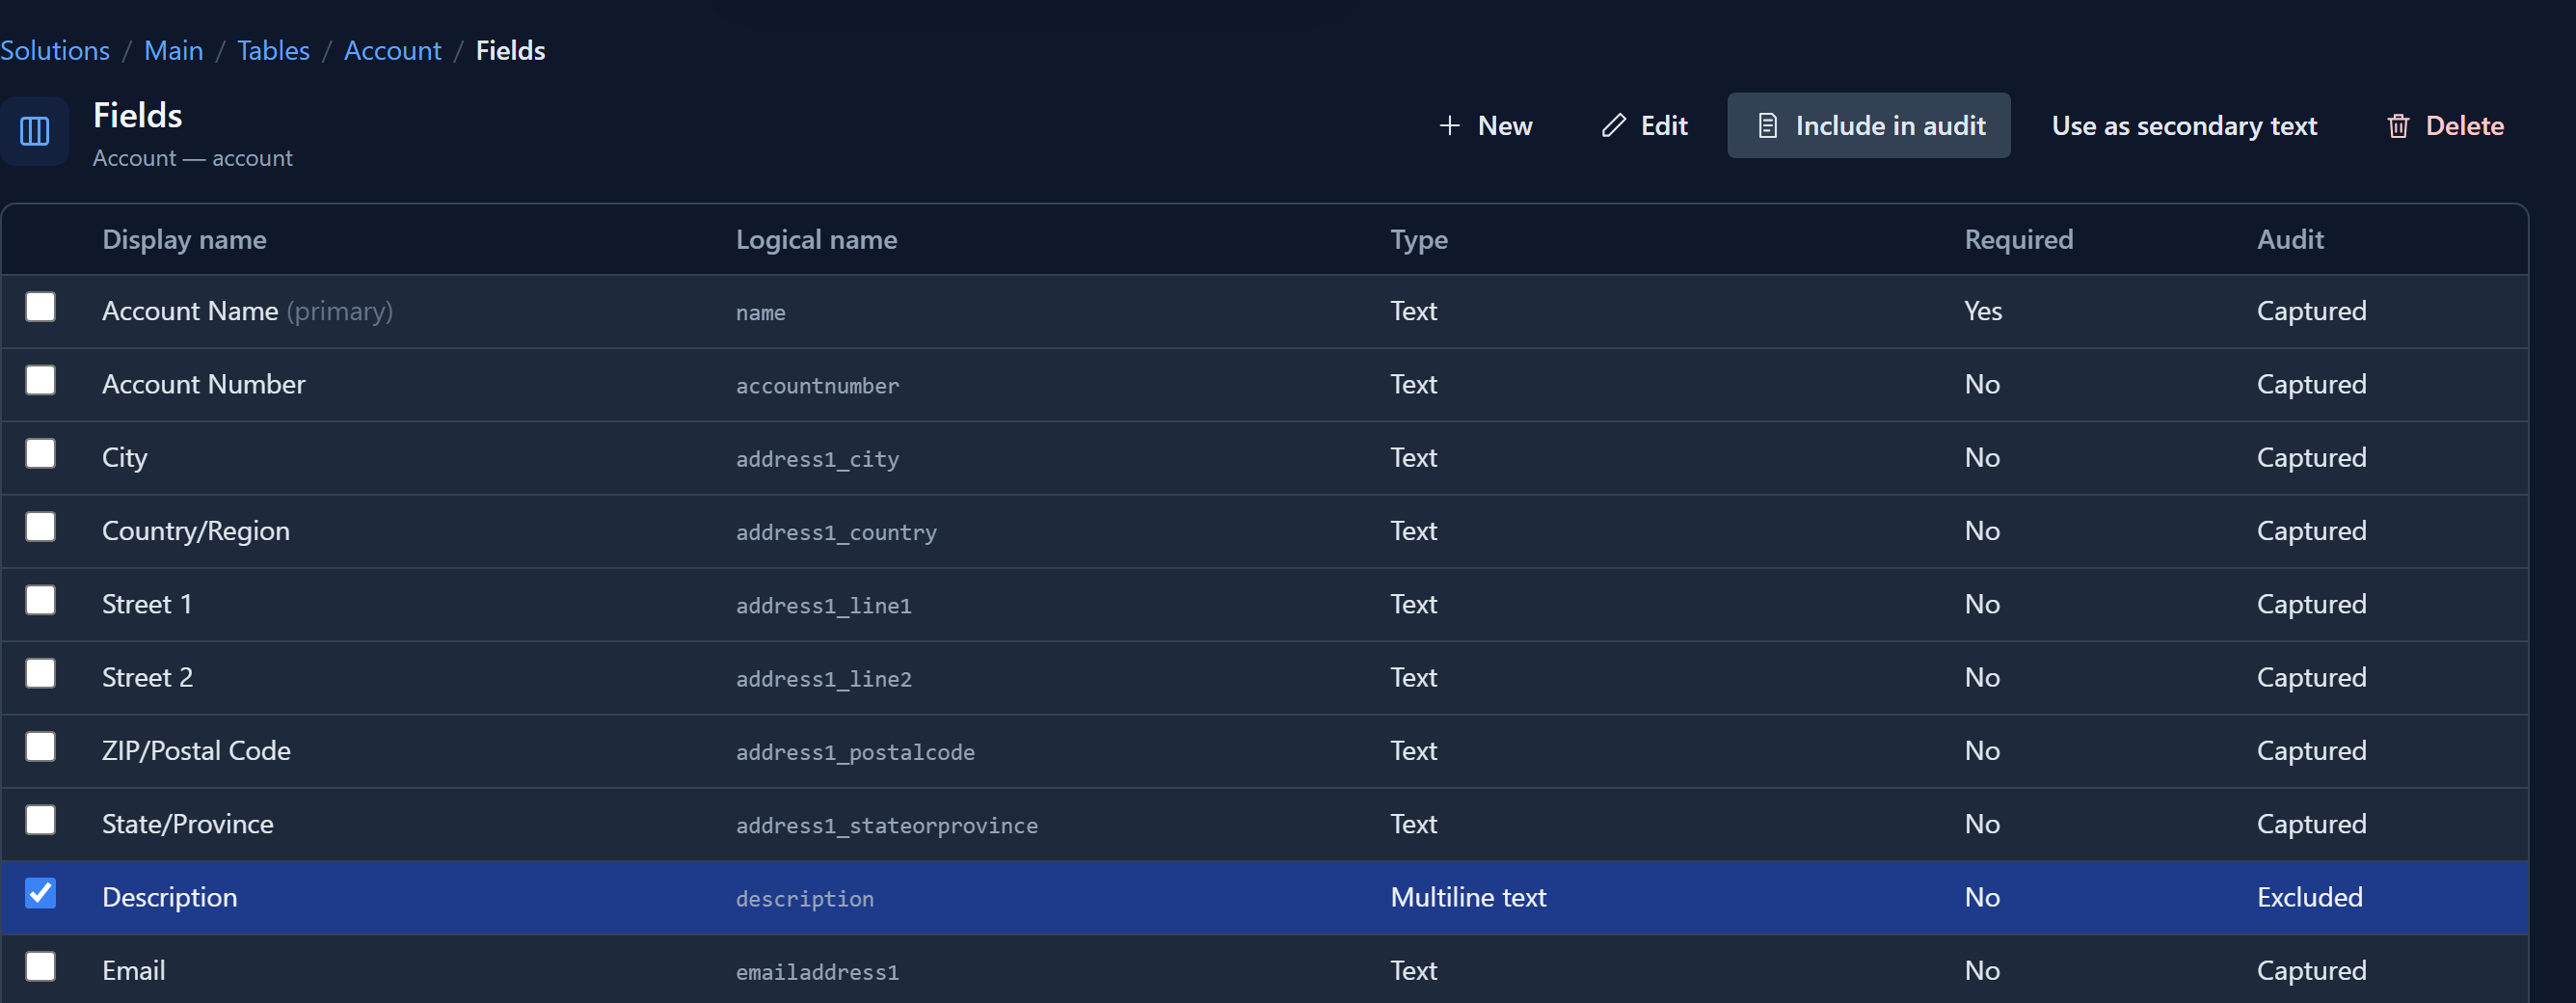Select the Street 1 row checkbox
Image resolution: width=2576 pixels, height=1003 pixels.
40,600
